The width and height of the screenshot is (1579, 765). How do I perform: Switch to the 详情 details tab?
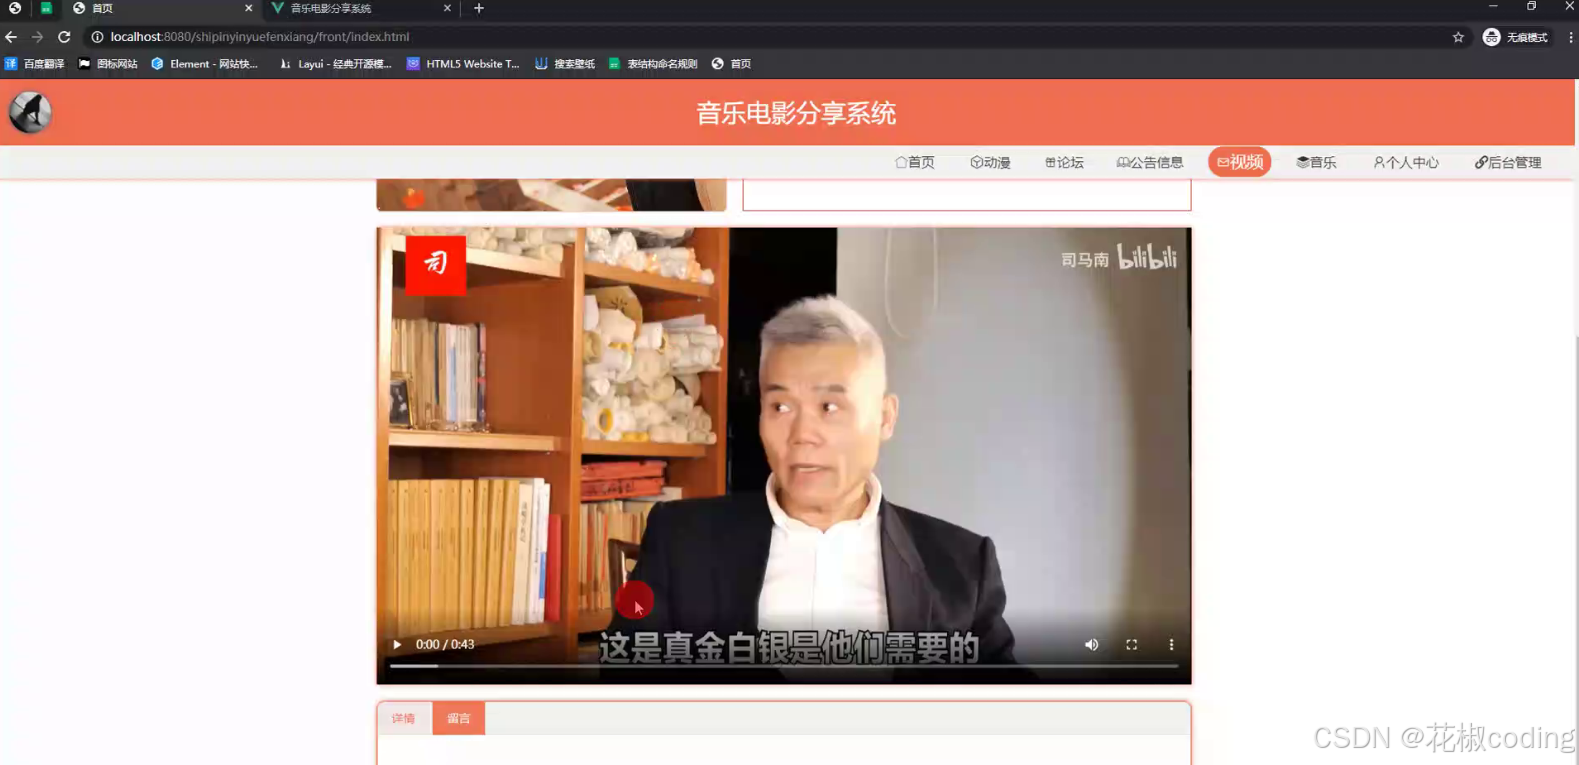pyautogui.click(x=404, y=718)
